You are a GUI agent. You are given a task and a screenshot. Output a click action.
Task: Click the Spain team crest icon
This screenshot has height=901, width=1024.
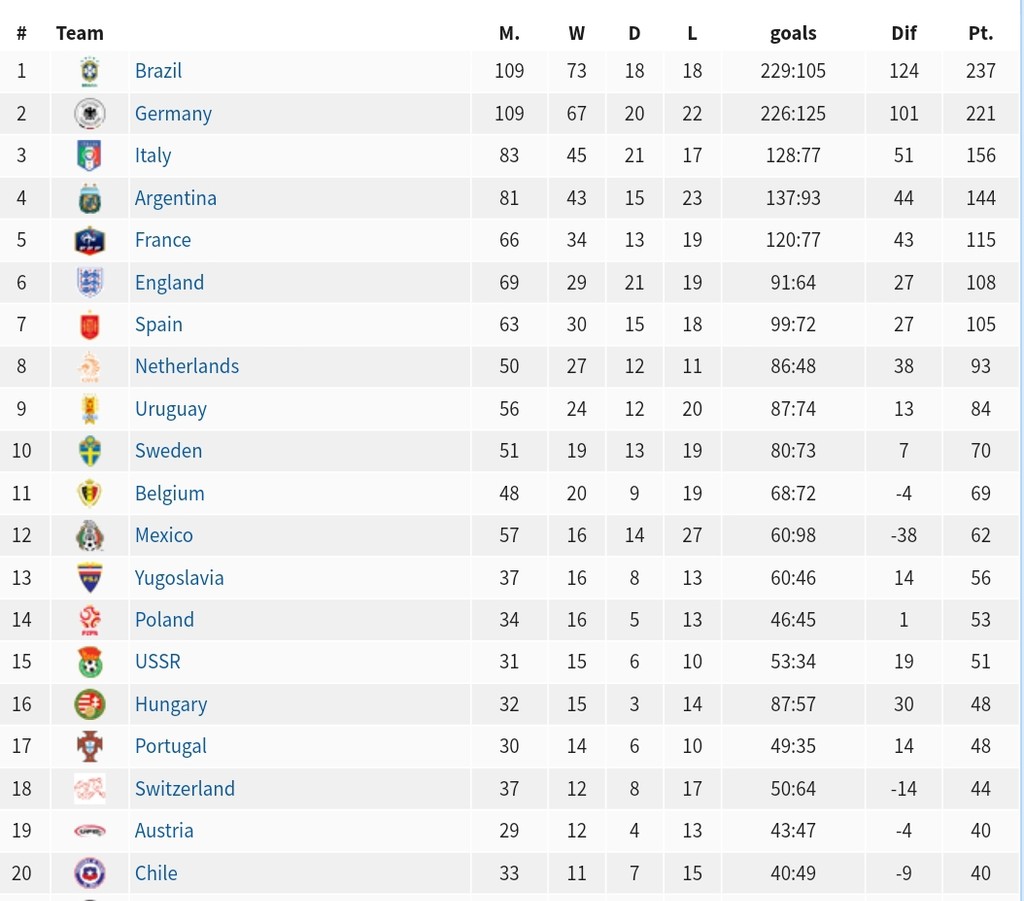coord(89,324)
